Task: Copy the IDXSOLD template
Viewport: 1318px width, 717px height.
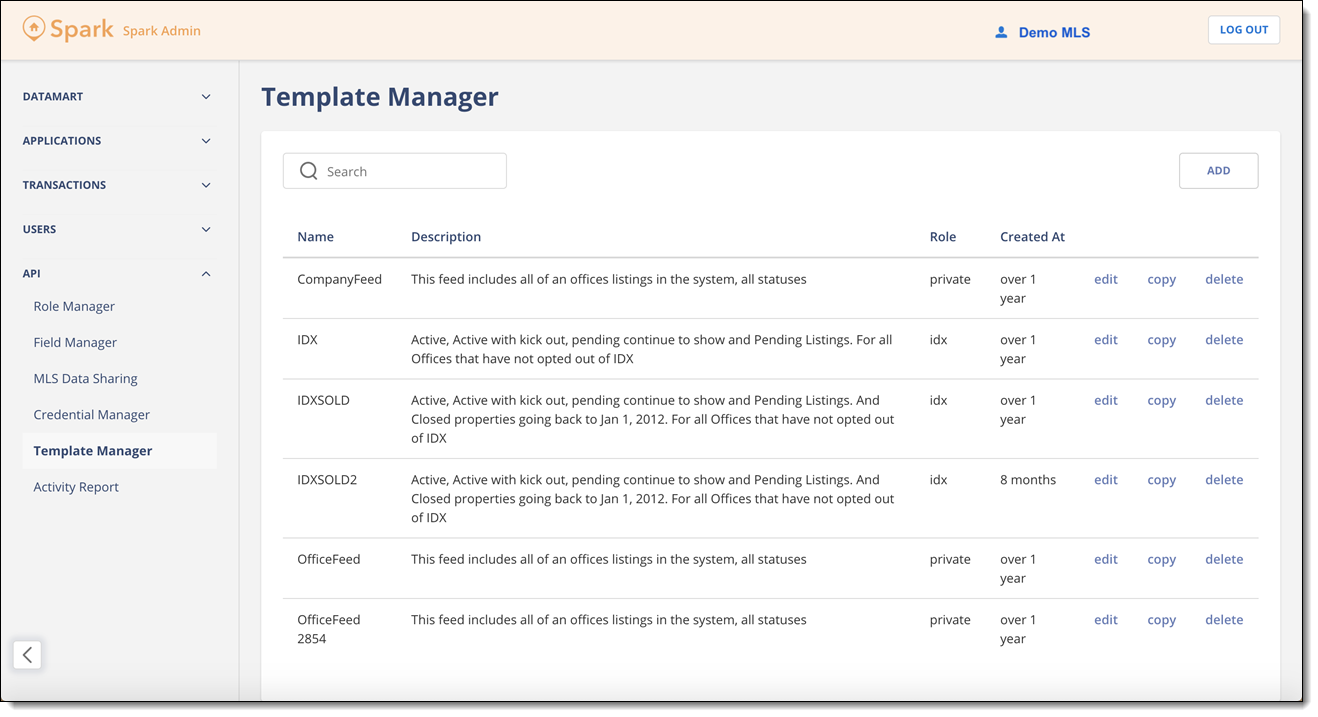Action: tap(1161, 400)
